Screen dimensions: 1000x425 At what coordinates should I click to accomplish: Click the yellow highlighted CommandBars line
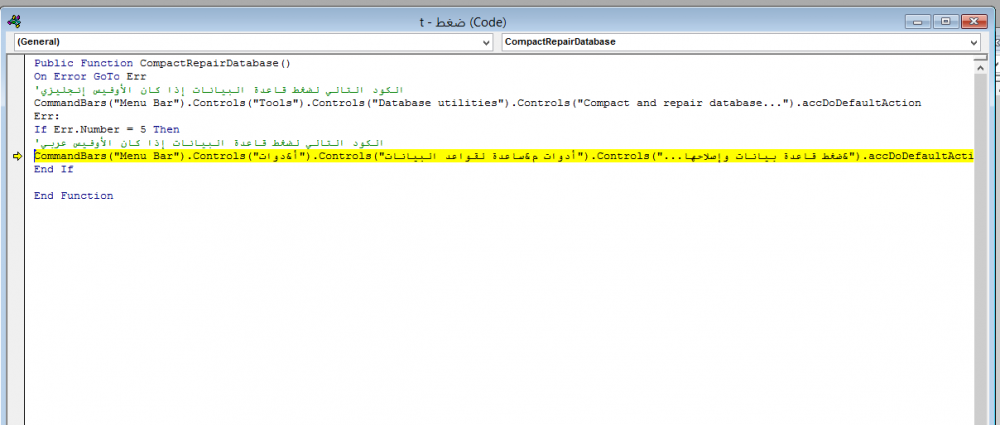tap(500, 157)
